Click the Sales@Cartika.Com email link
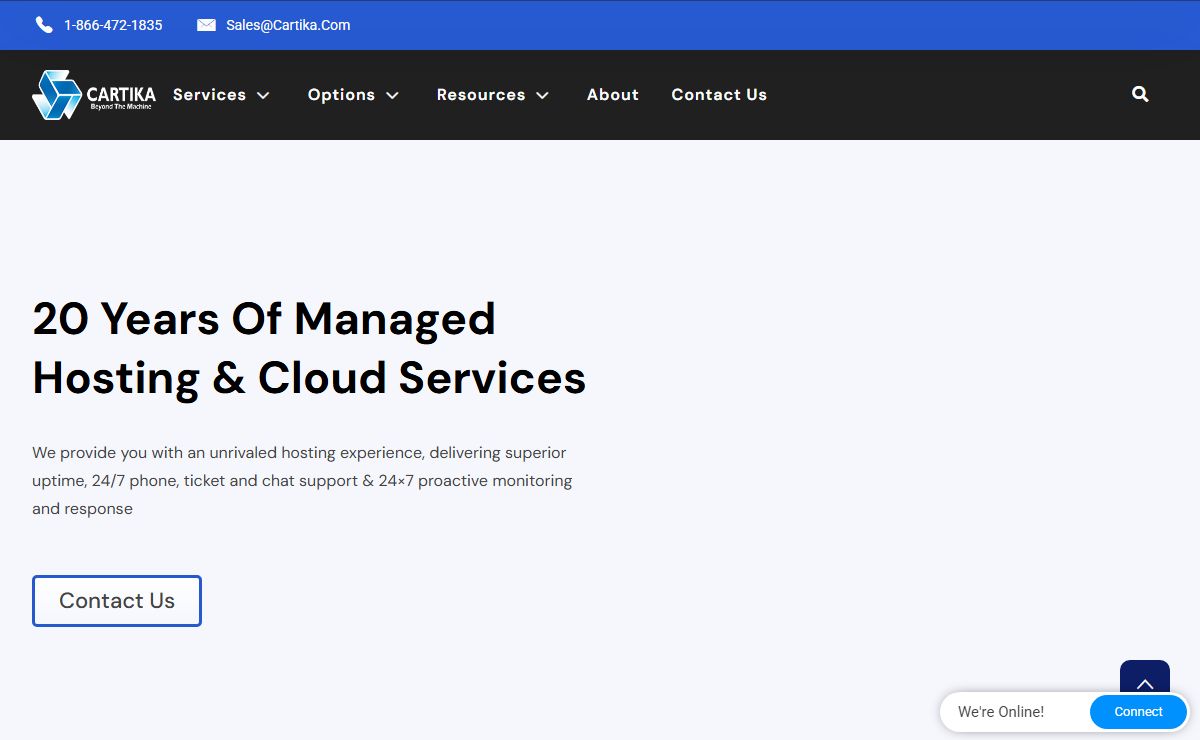 tap(288, 25)
